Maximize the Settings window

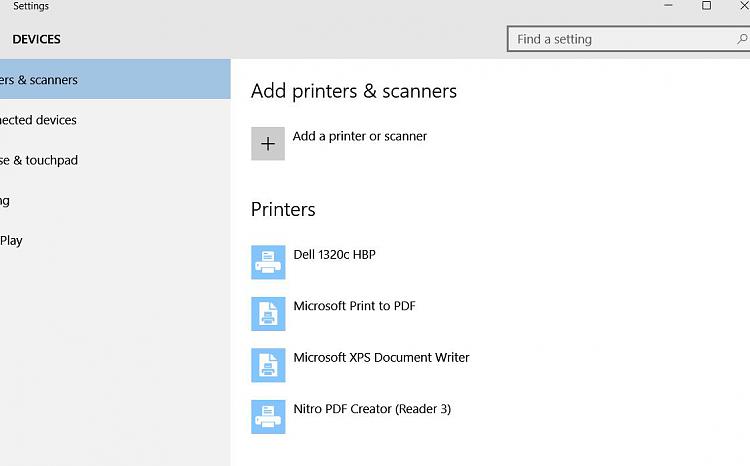706,5
